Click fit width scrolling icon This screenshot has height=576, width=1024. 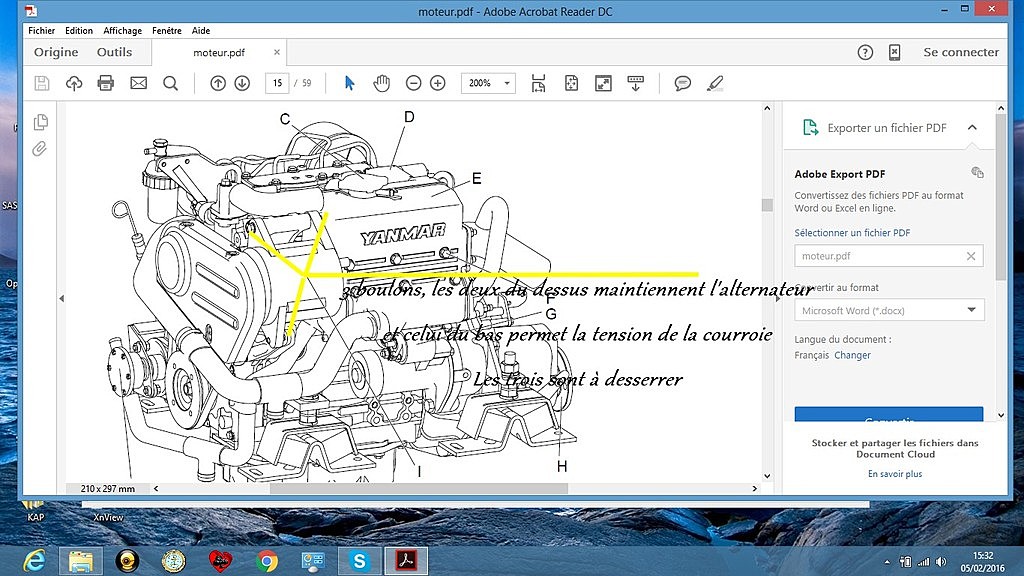(x=538, y=83)
